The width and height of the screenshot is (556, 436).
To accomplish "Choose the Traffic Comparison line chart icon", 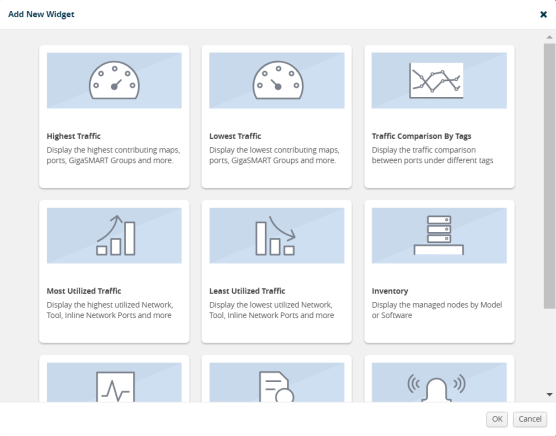I will (436, 80).
